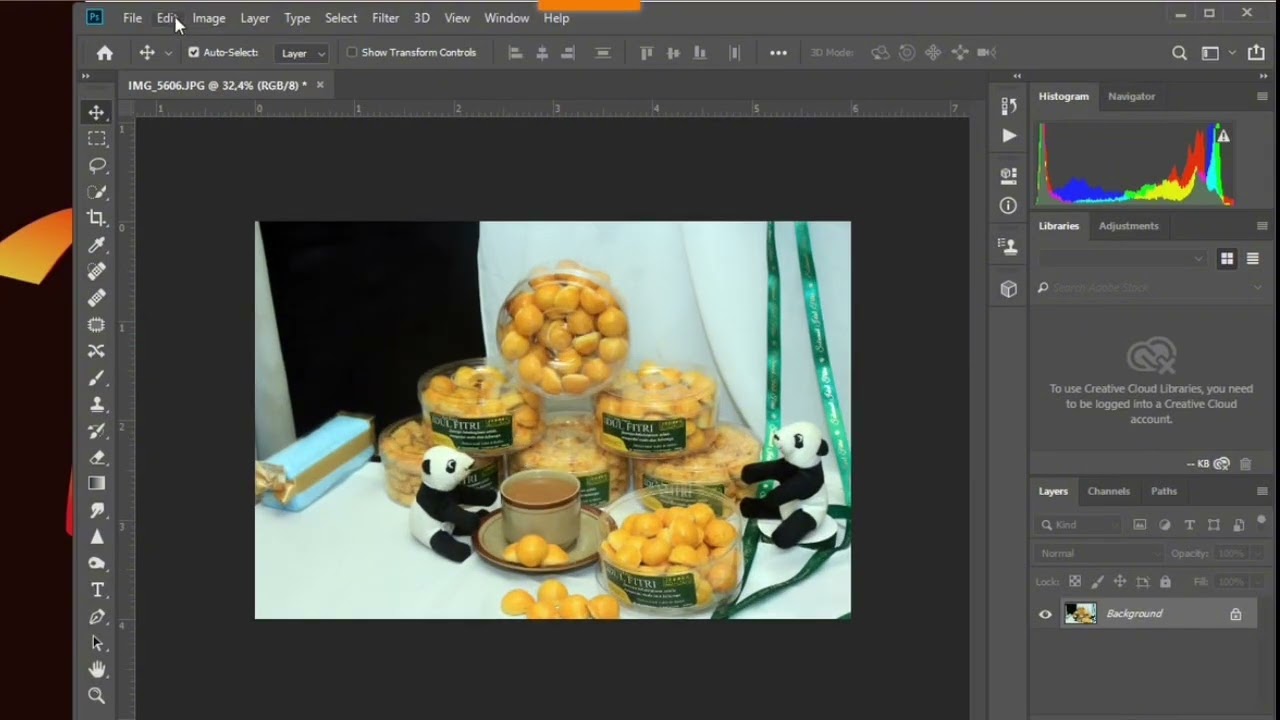The width and height of the screenshot is (1280, 720).
Task: Open the Histogram panel menu
Action: pyautogui.click(x=1262, y=96)
